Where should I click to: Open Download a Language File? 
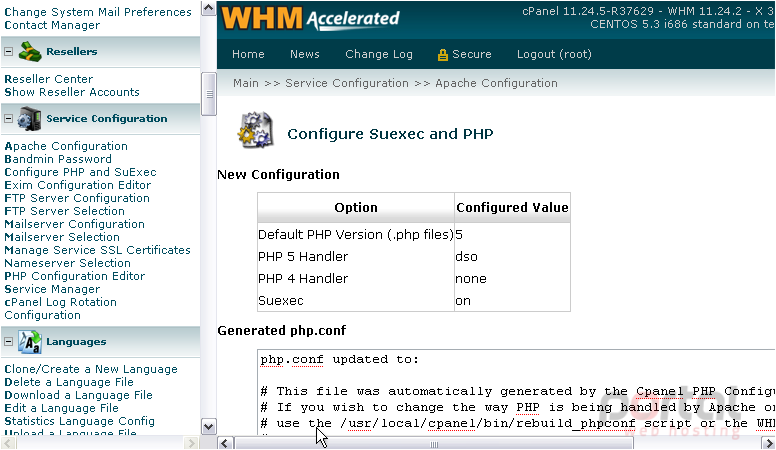click(x=79, y=395)
